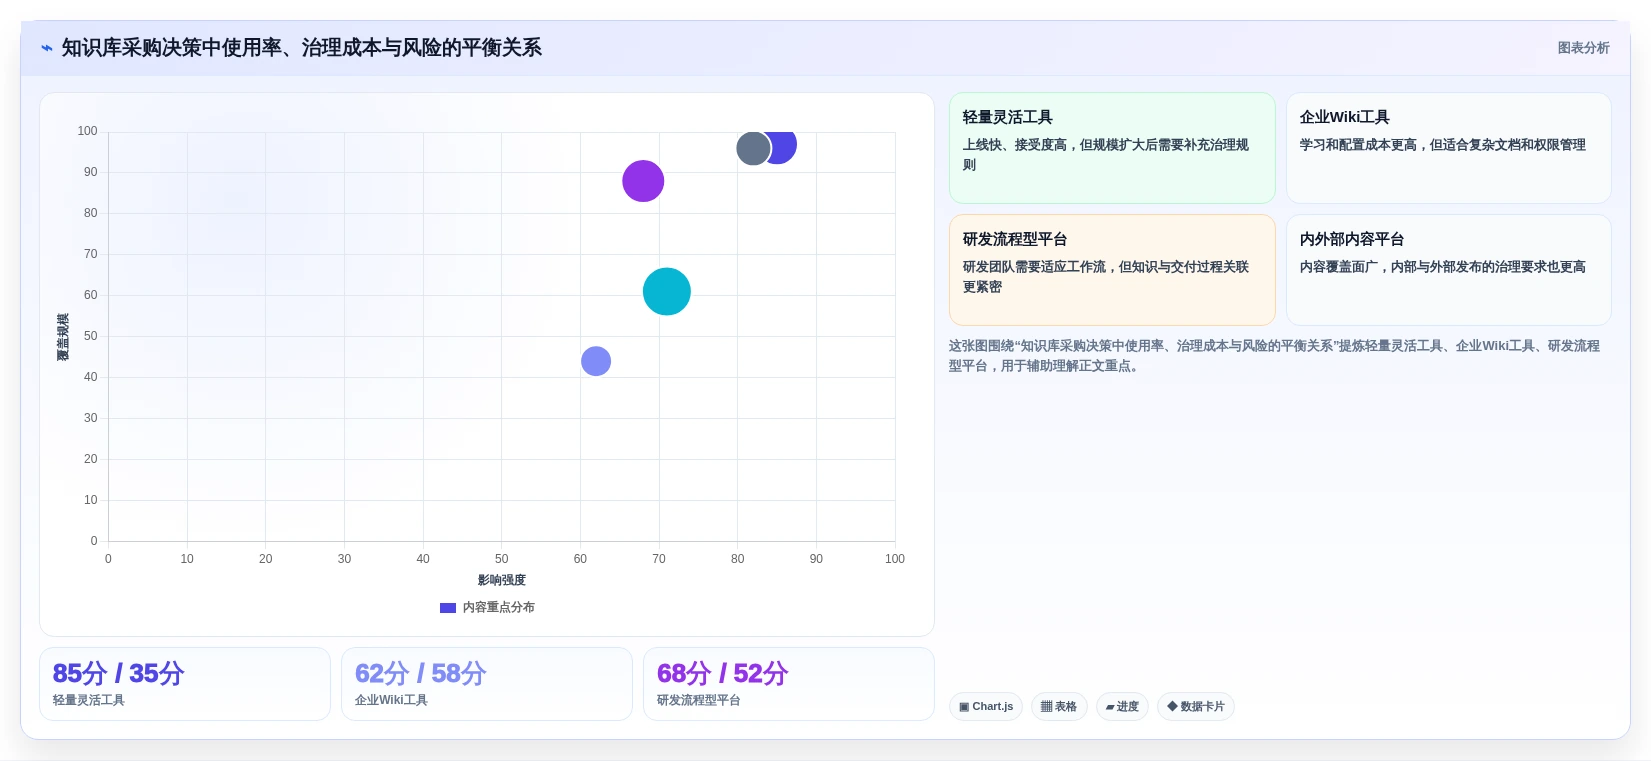Click the 62分 / 58分 score card
Image resolution: width=1651 pixels, height=761 pixels.
[487, 684]
